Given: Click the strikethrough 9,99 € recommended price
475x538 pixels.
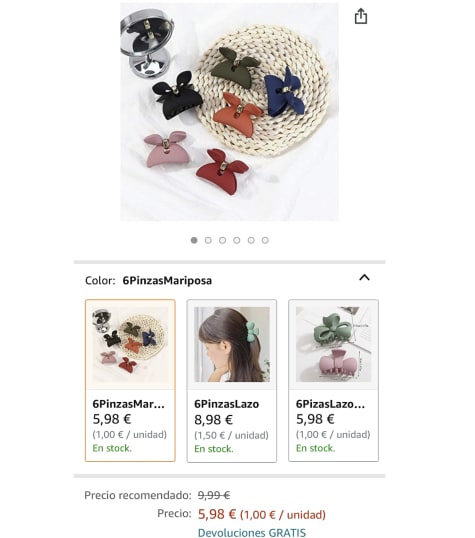Looking at the screenshot, I should [214, 495].
